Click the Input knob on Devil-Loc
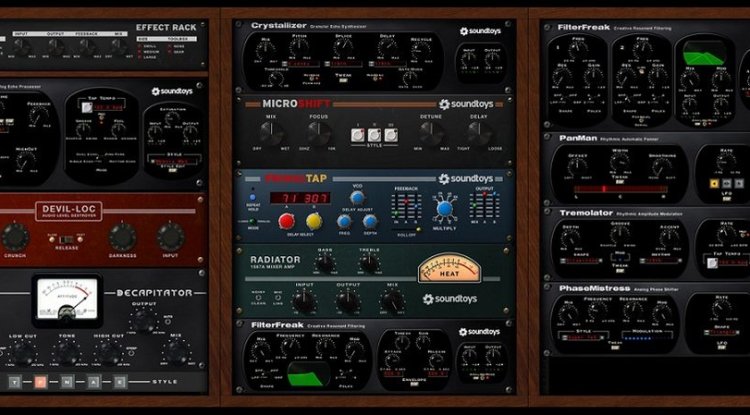The image size is (750, 415). point(171,237)
